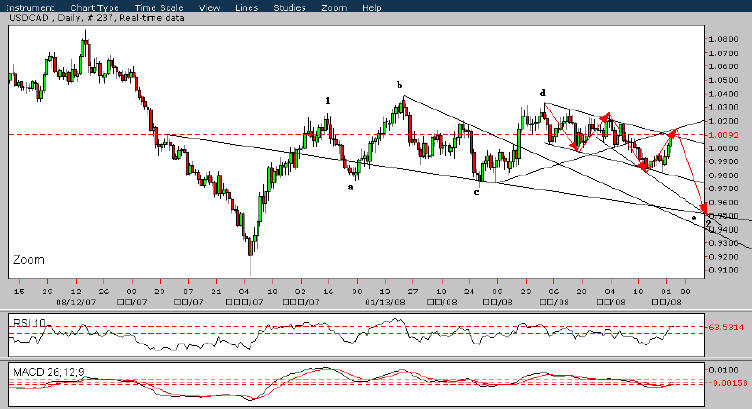752x409 pixels.
Task: Click the 0.9100 price axis label
Action: coord(724,270)
